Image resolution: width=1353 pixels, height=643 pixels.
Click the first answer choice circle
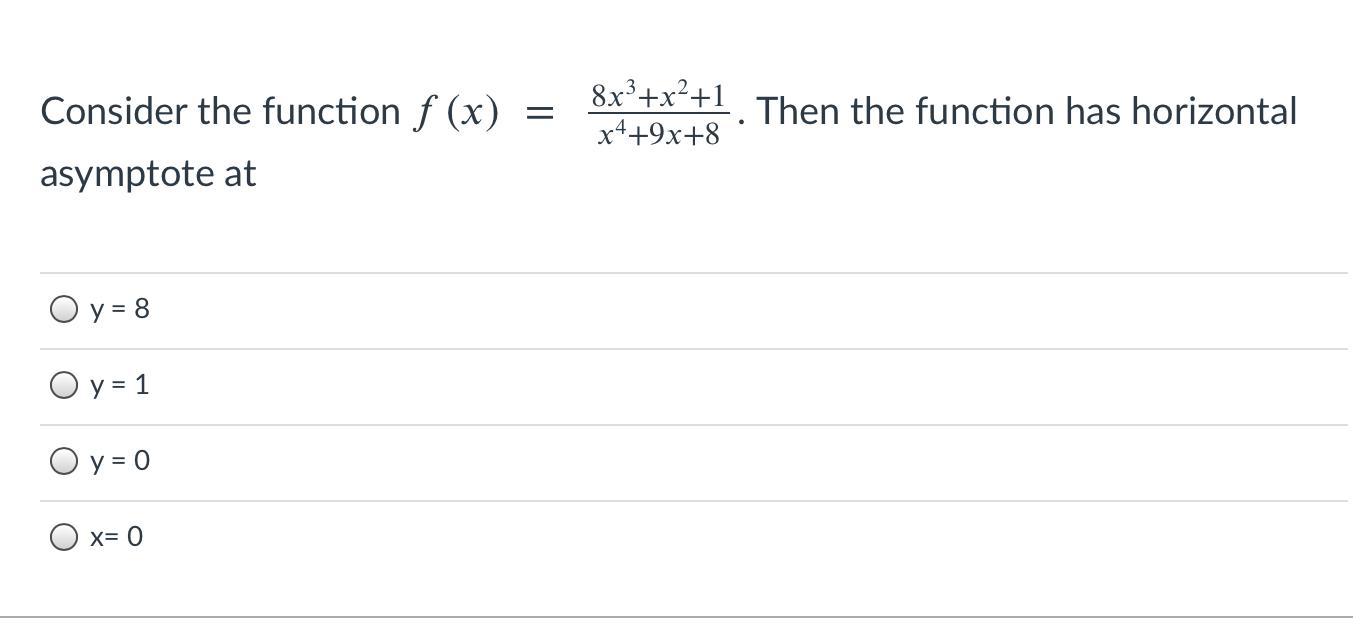pos(64,310)
